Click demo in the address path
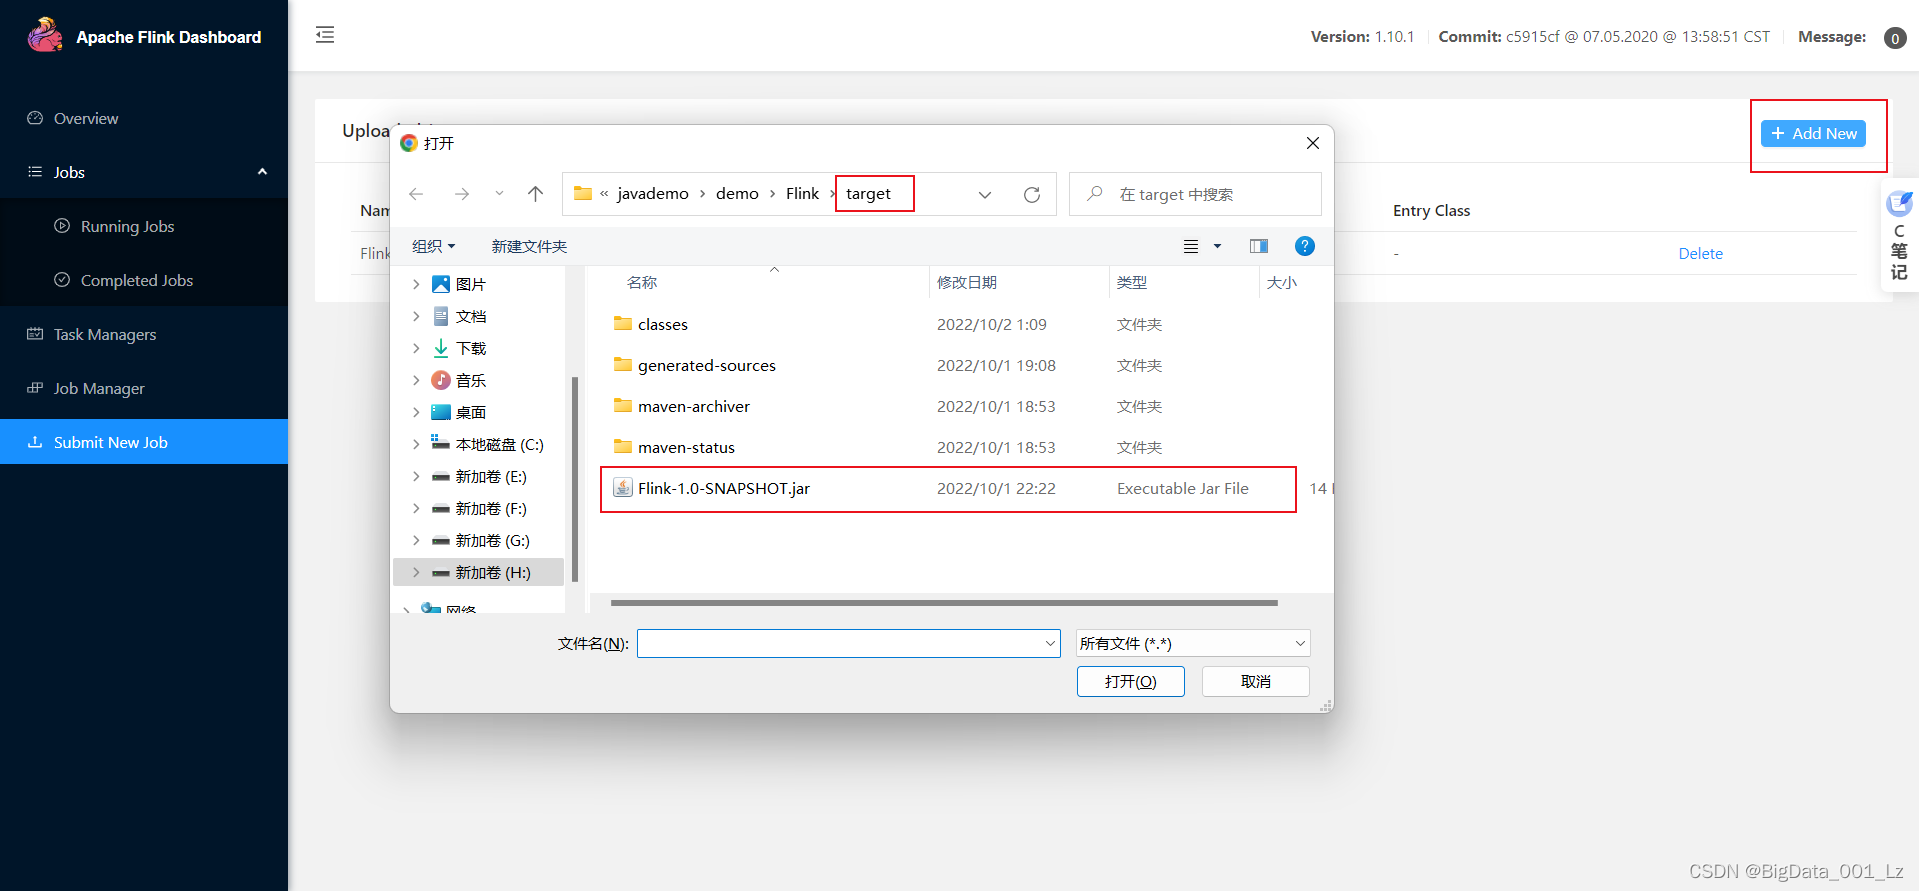1919x891 pixels. pyautogui.click(x=737, y=194)
